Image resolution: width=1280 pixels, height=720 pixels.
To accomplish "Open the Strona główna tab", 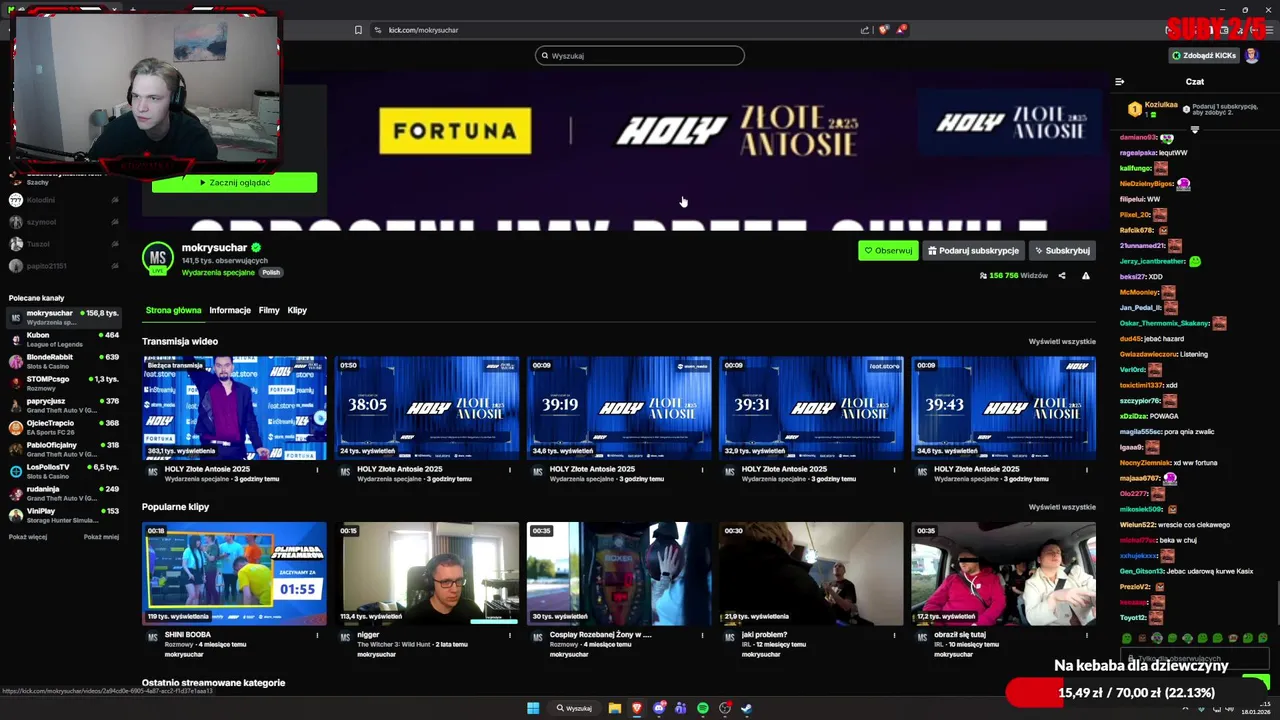I will tap(174, 310).
